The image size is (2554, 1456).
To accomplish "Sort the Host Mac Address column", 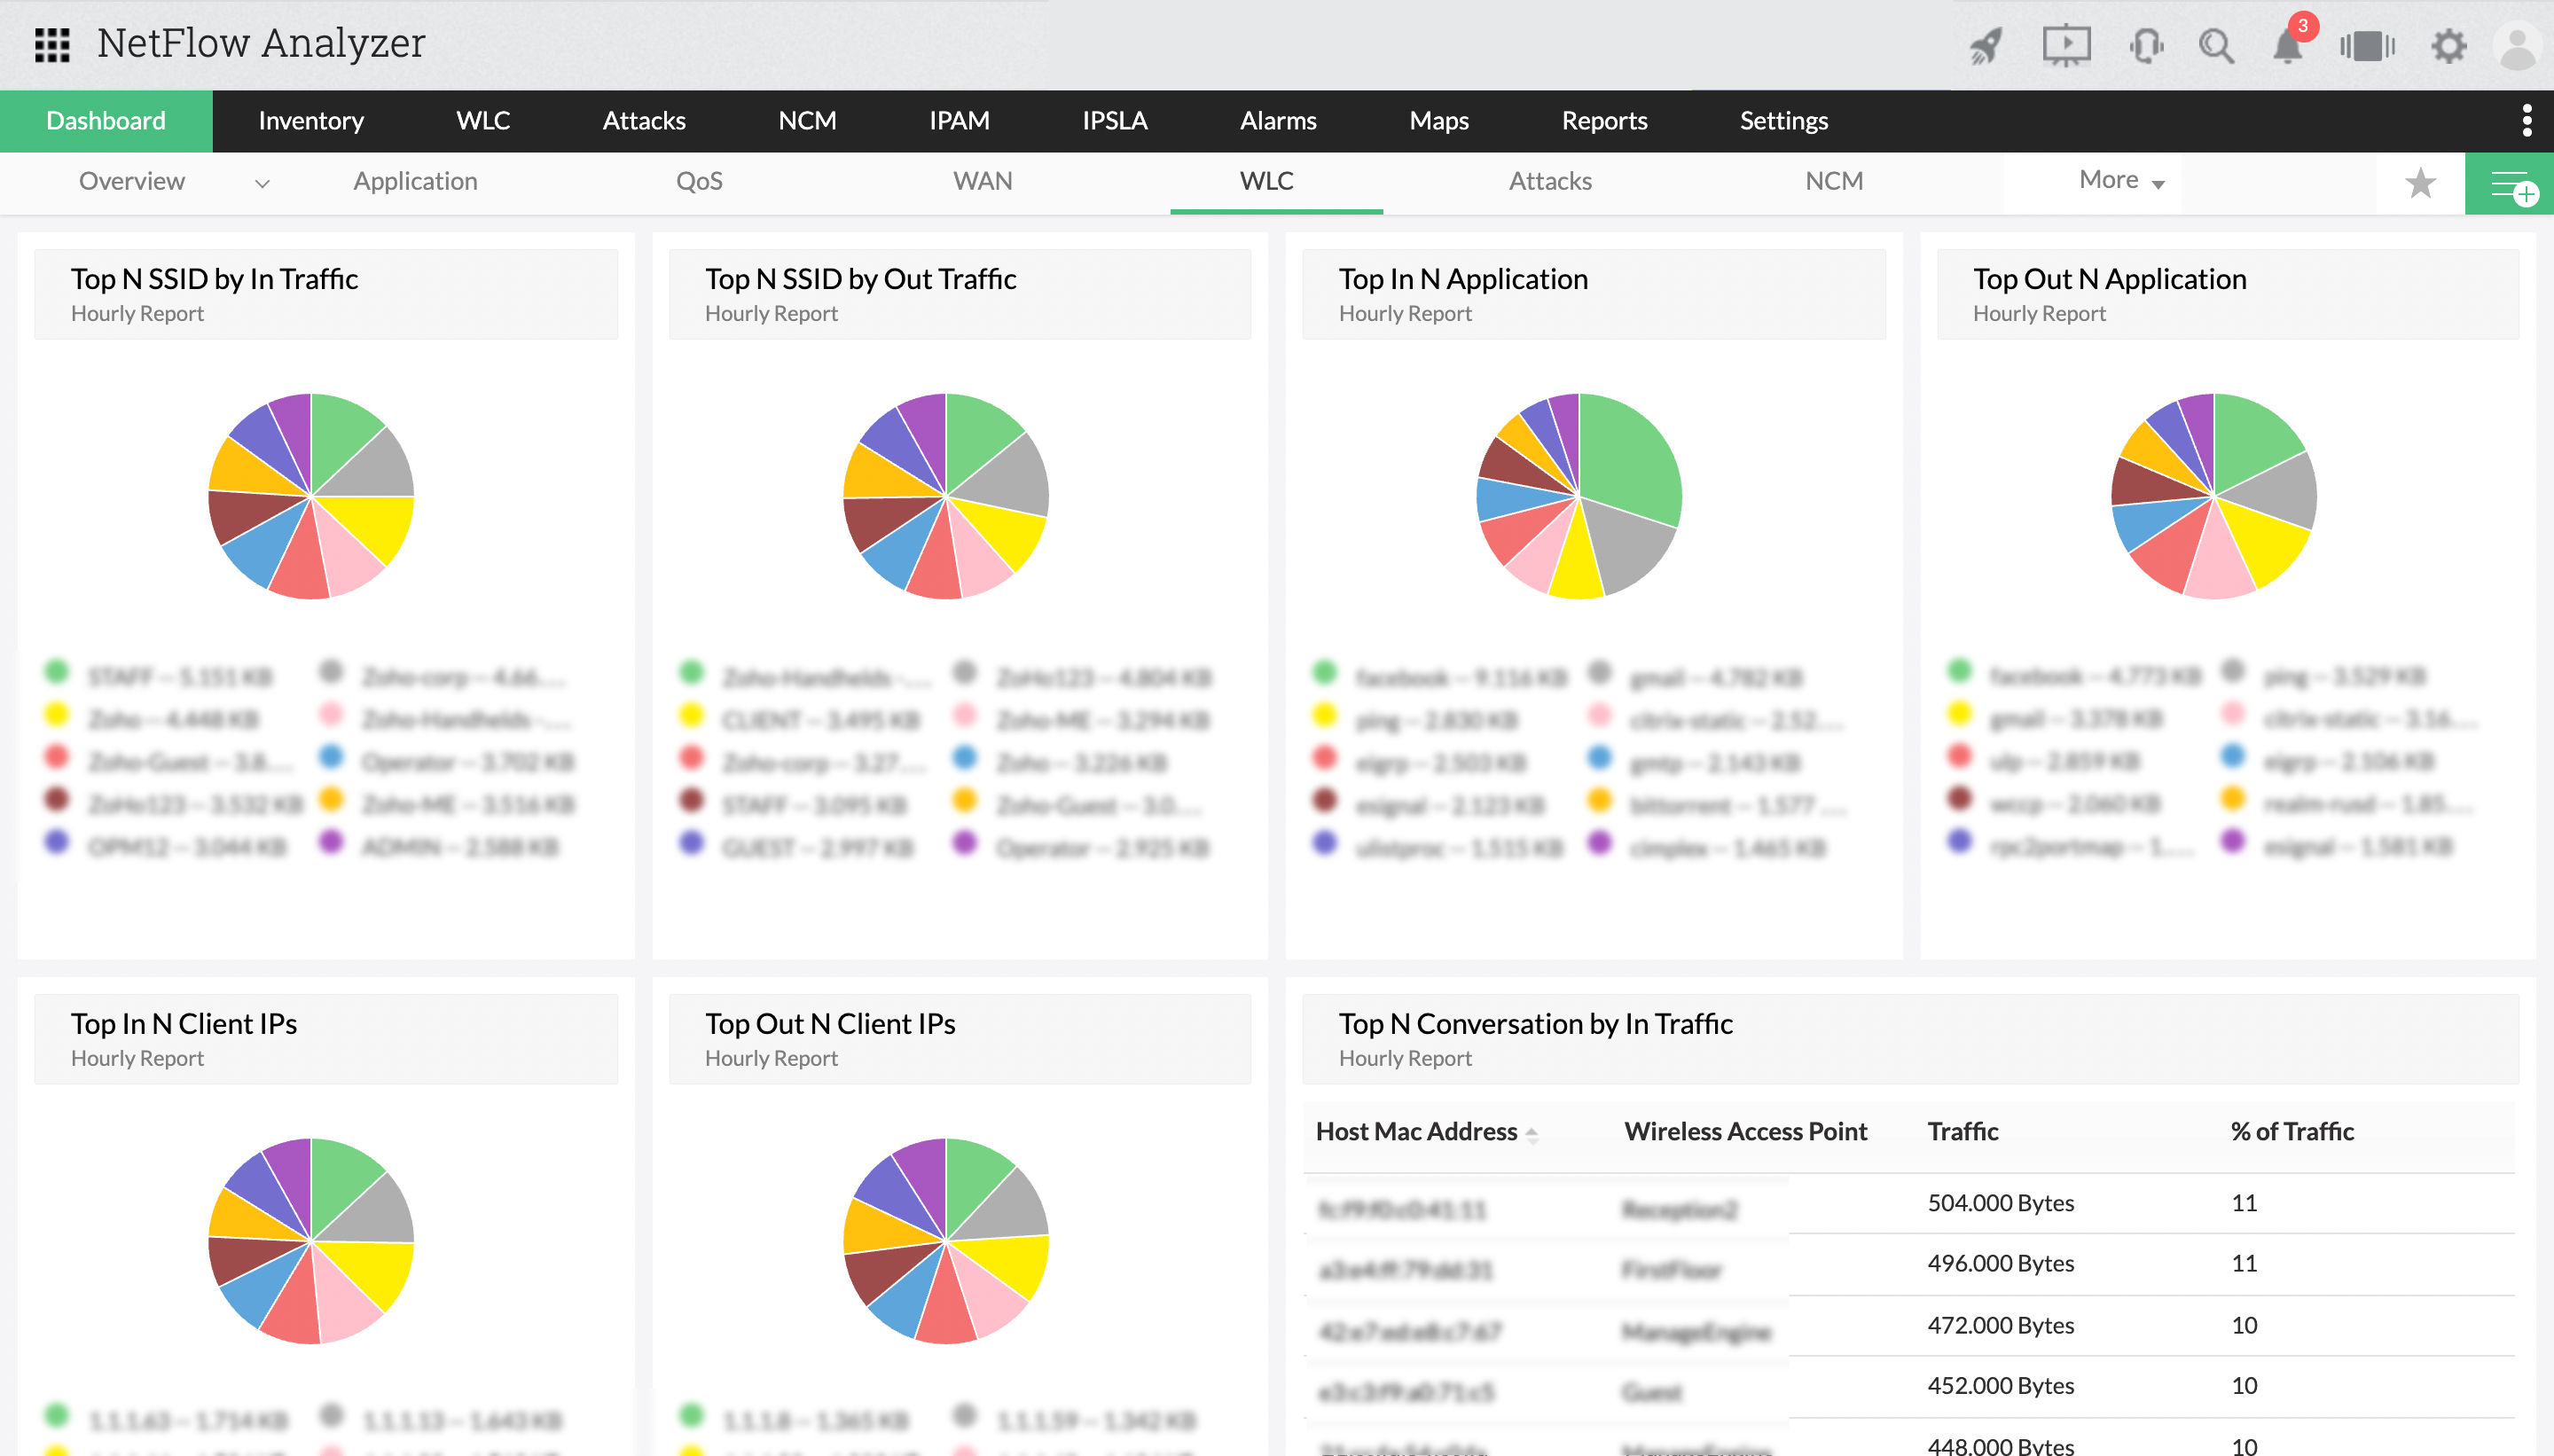I will click(x=1532, y=1132).
